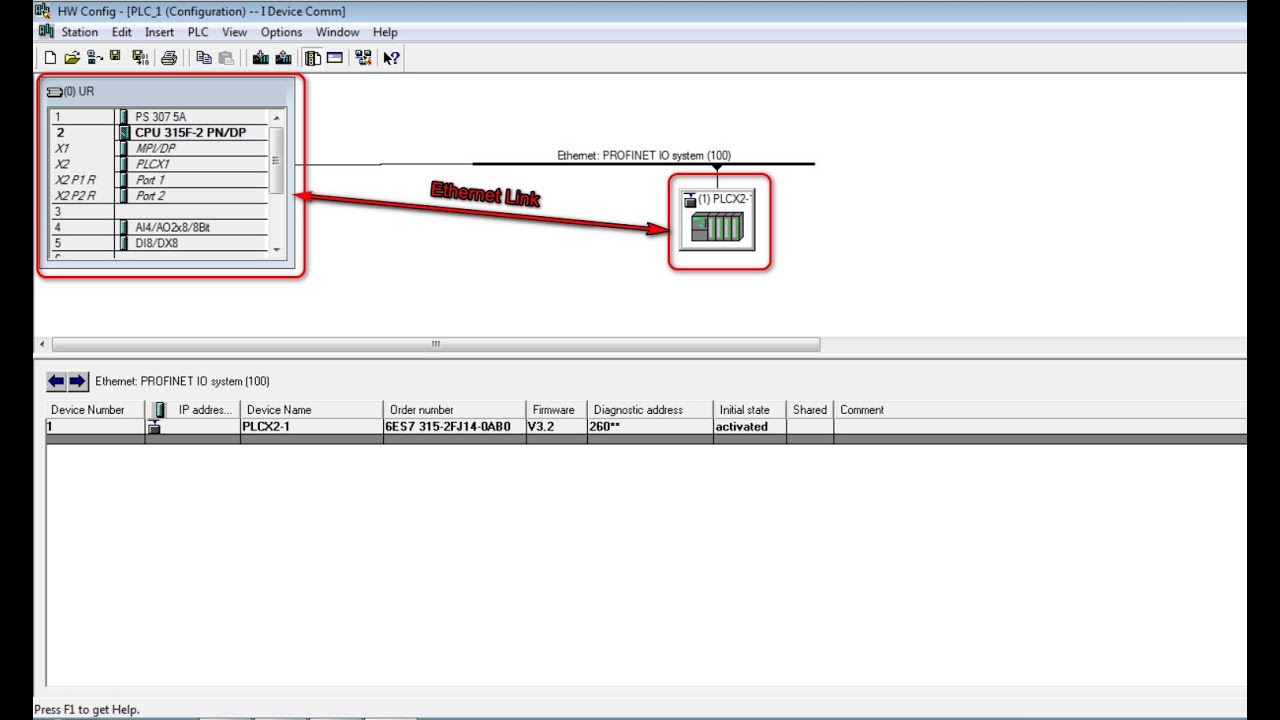Click the Save floppy disk icon
The image size is (1280, 720).
pyautogui.click(x=116, y=58)
